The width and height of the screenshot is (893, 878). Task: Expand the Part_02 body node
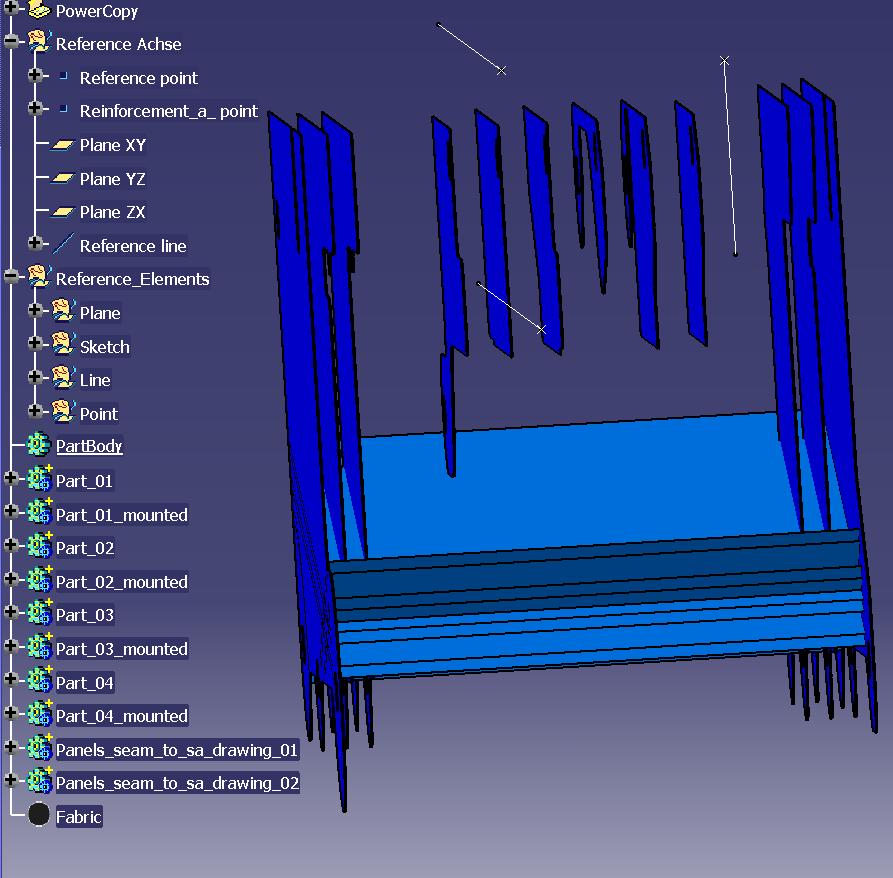coord(10,545)
